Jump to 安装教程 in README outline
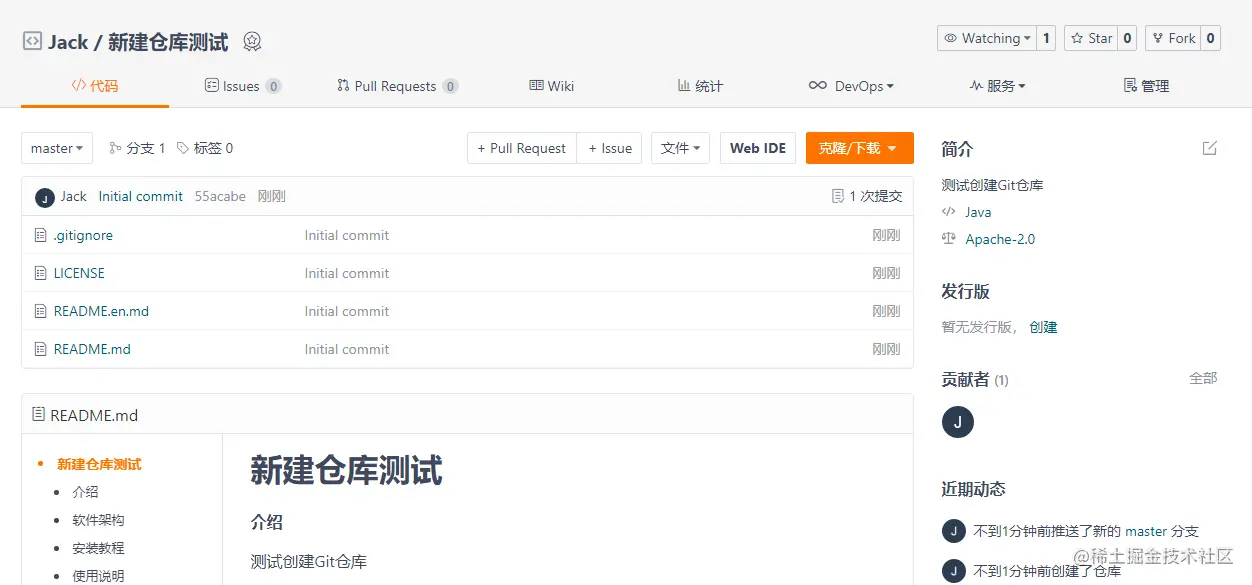 click(x=99, y=548)
